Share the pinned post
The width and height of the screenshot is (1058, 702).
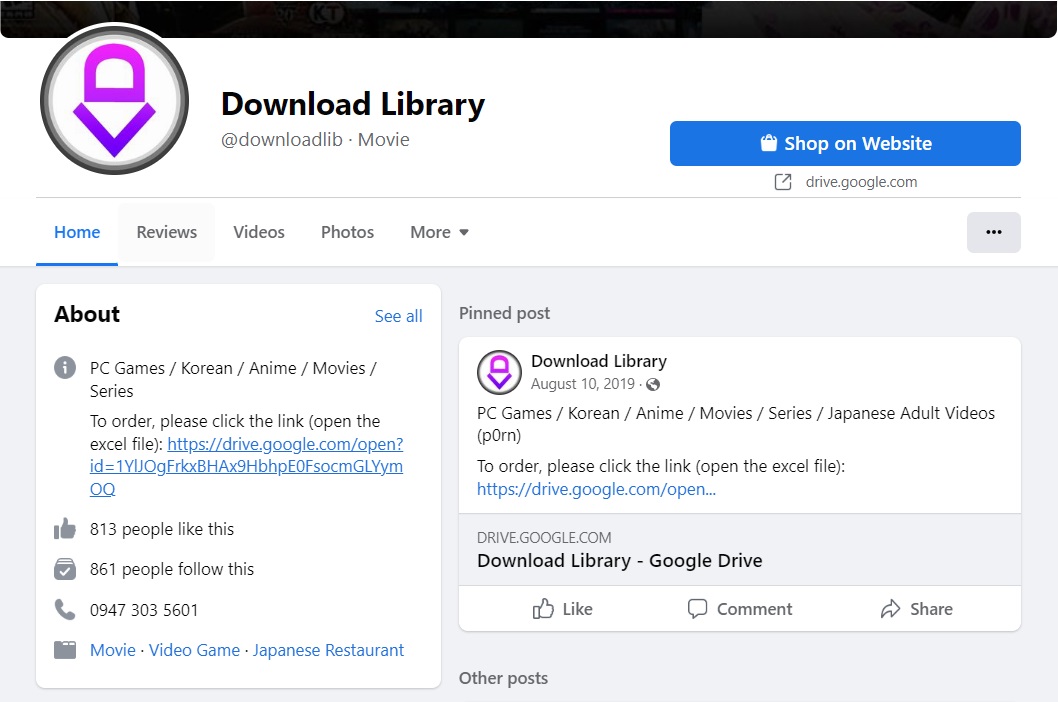tap(916, 609)
